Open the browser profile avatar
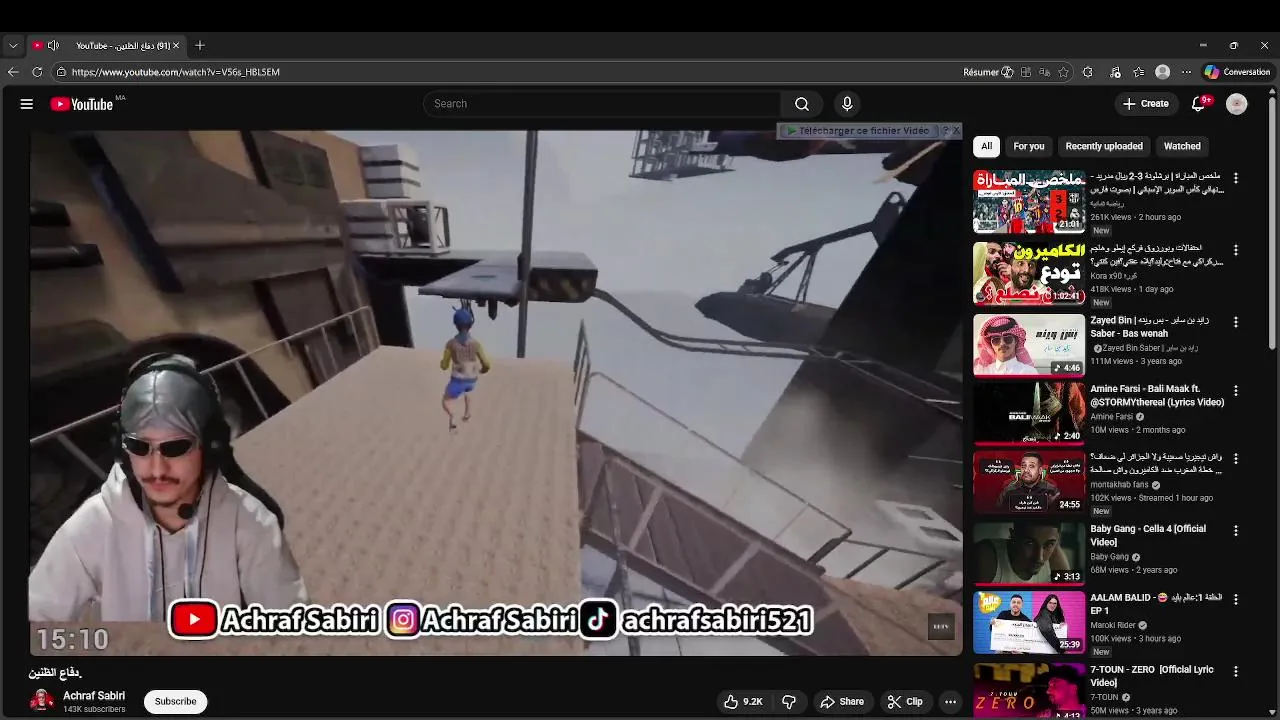The height and width of the screenshot is (720, 1280). 1162,72
